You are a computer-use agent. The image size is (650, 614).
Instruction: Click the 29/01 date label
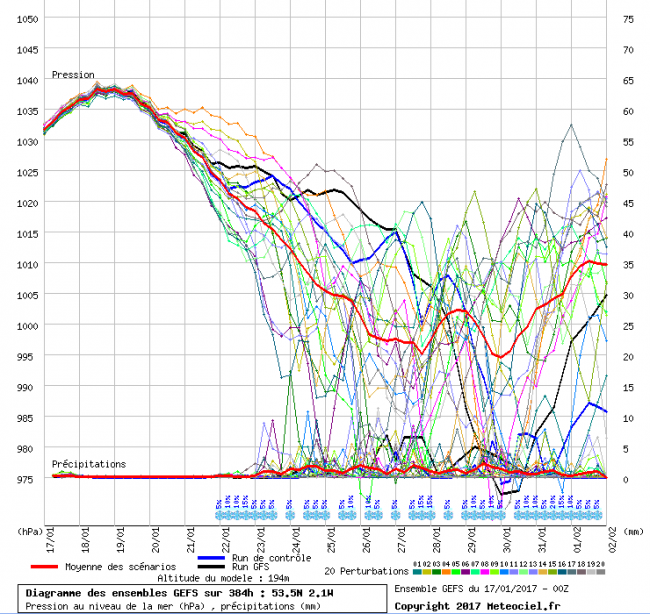472,540
